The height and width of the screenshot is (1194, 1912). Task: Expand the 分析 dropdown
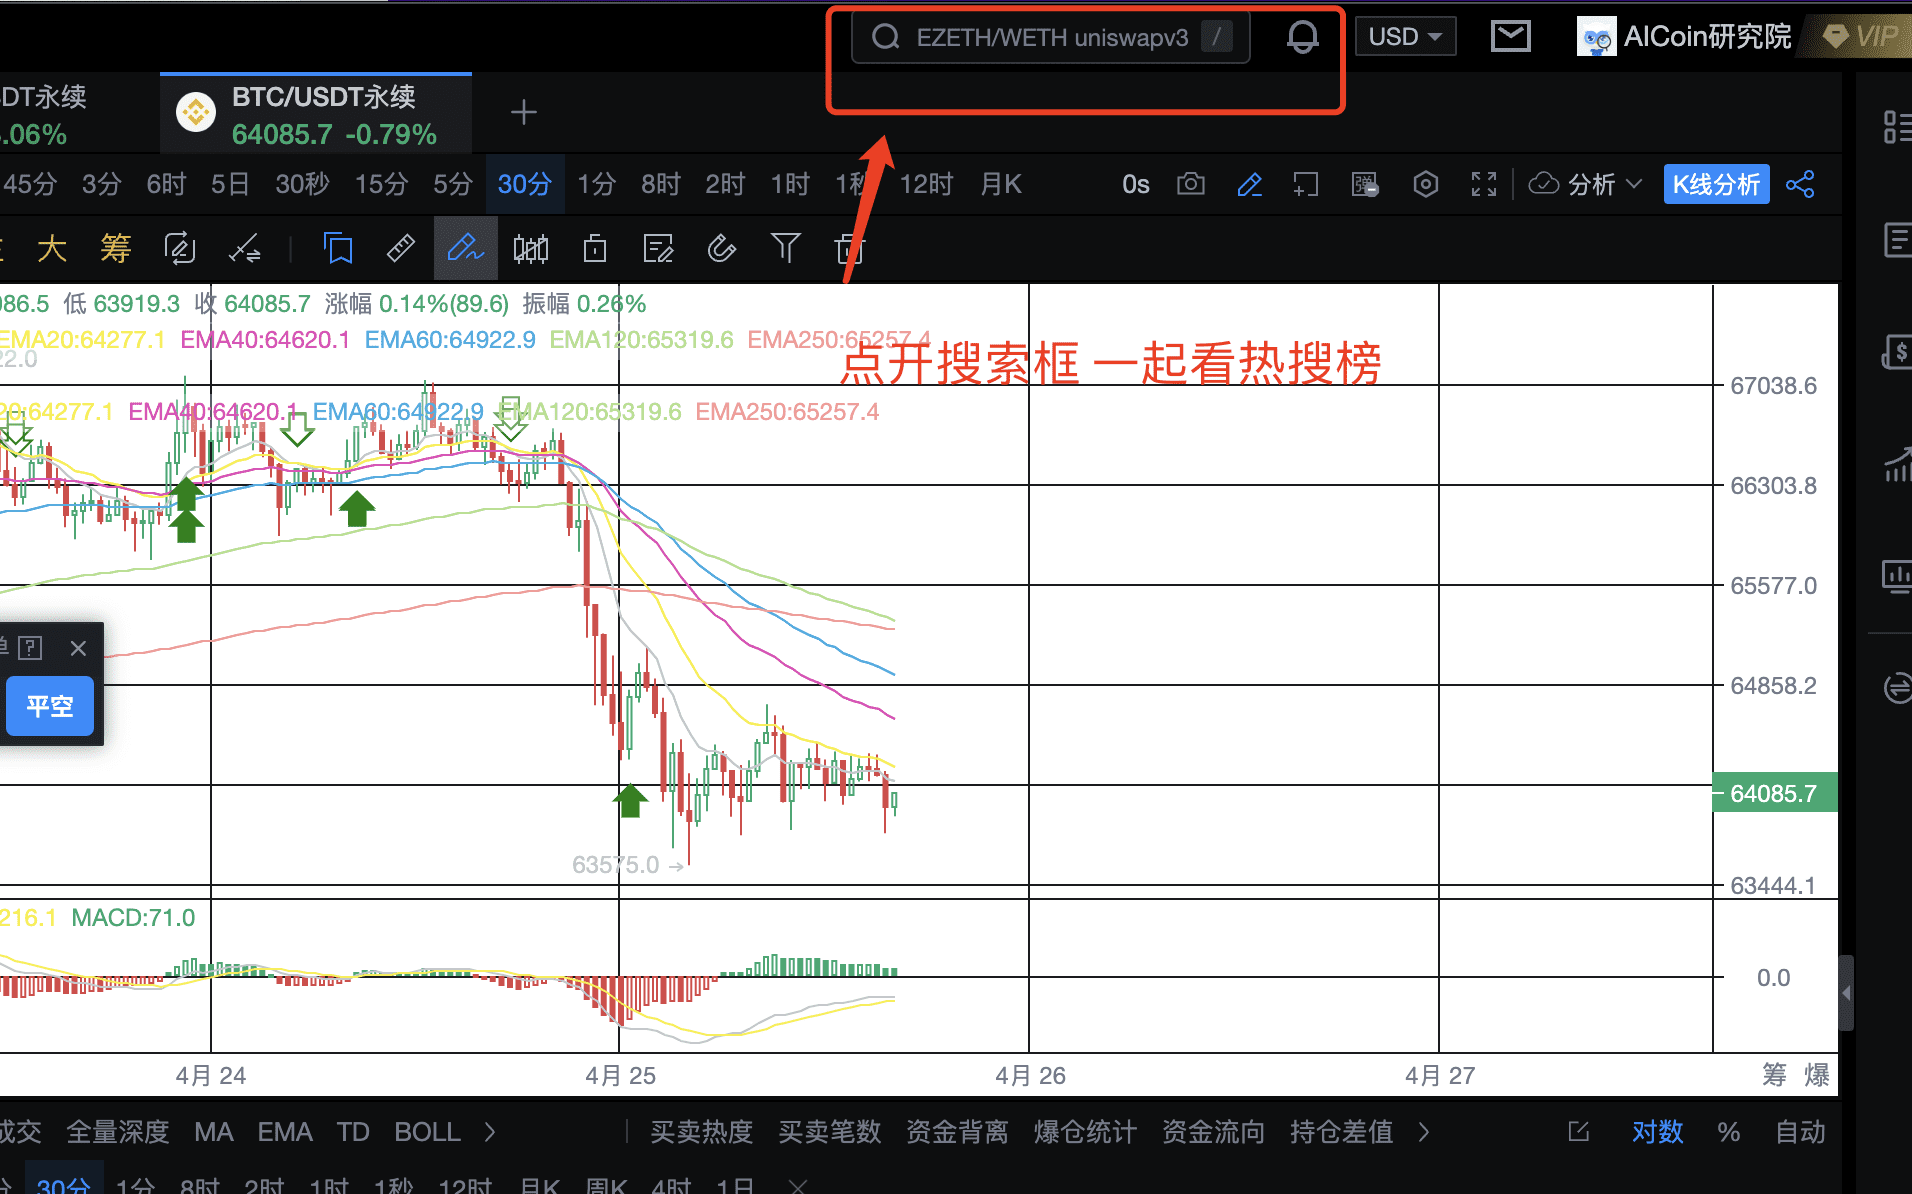click(1586, 184)
